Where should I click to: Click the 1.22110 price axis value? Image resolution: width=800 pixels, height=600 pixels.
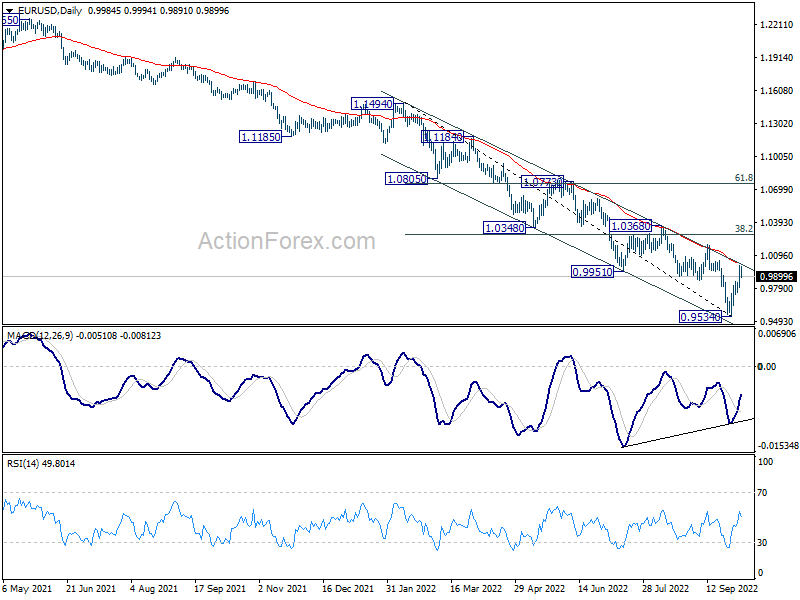(x=777, y=24)
